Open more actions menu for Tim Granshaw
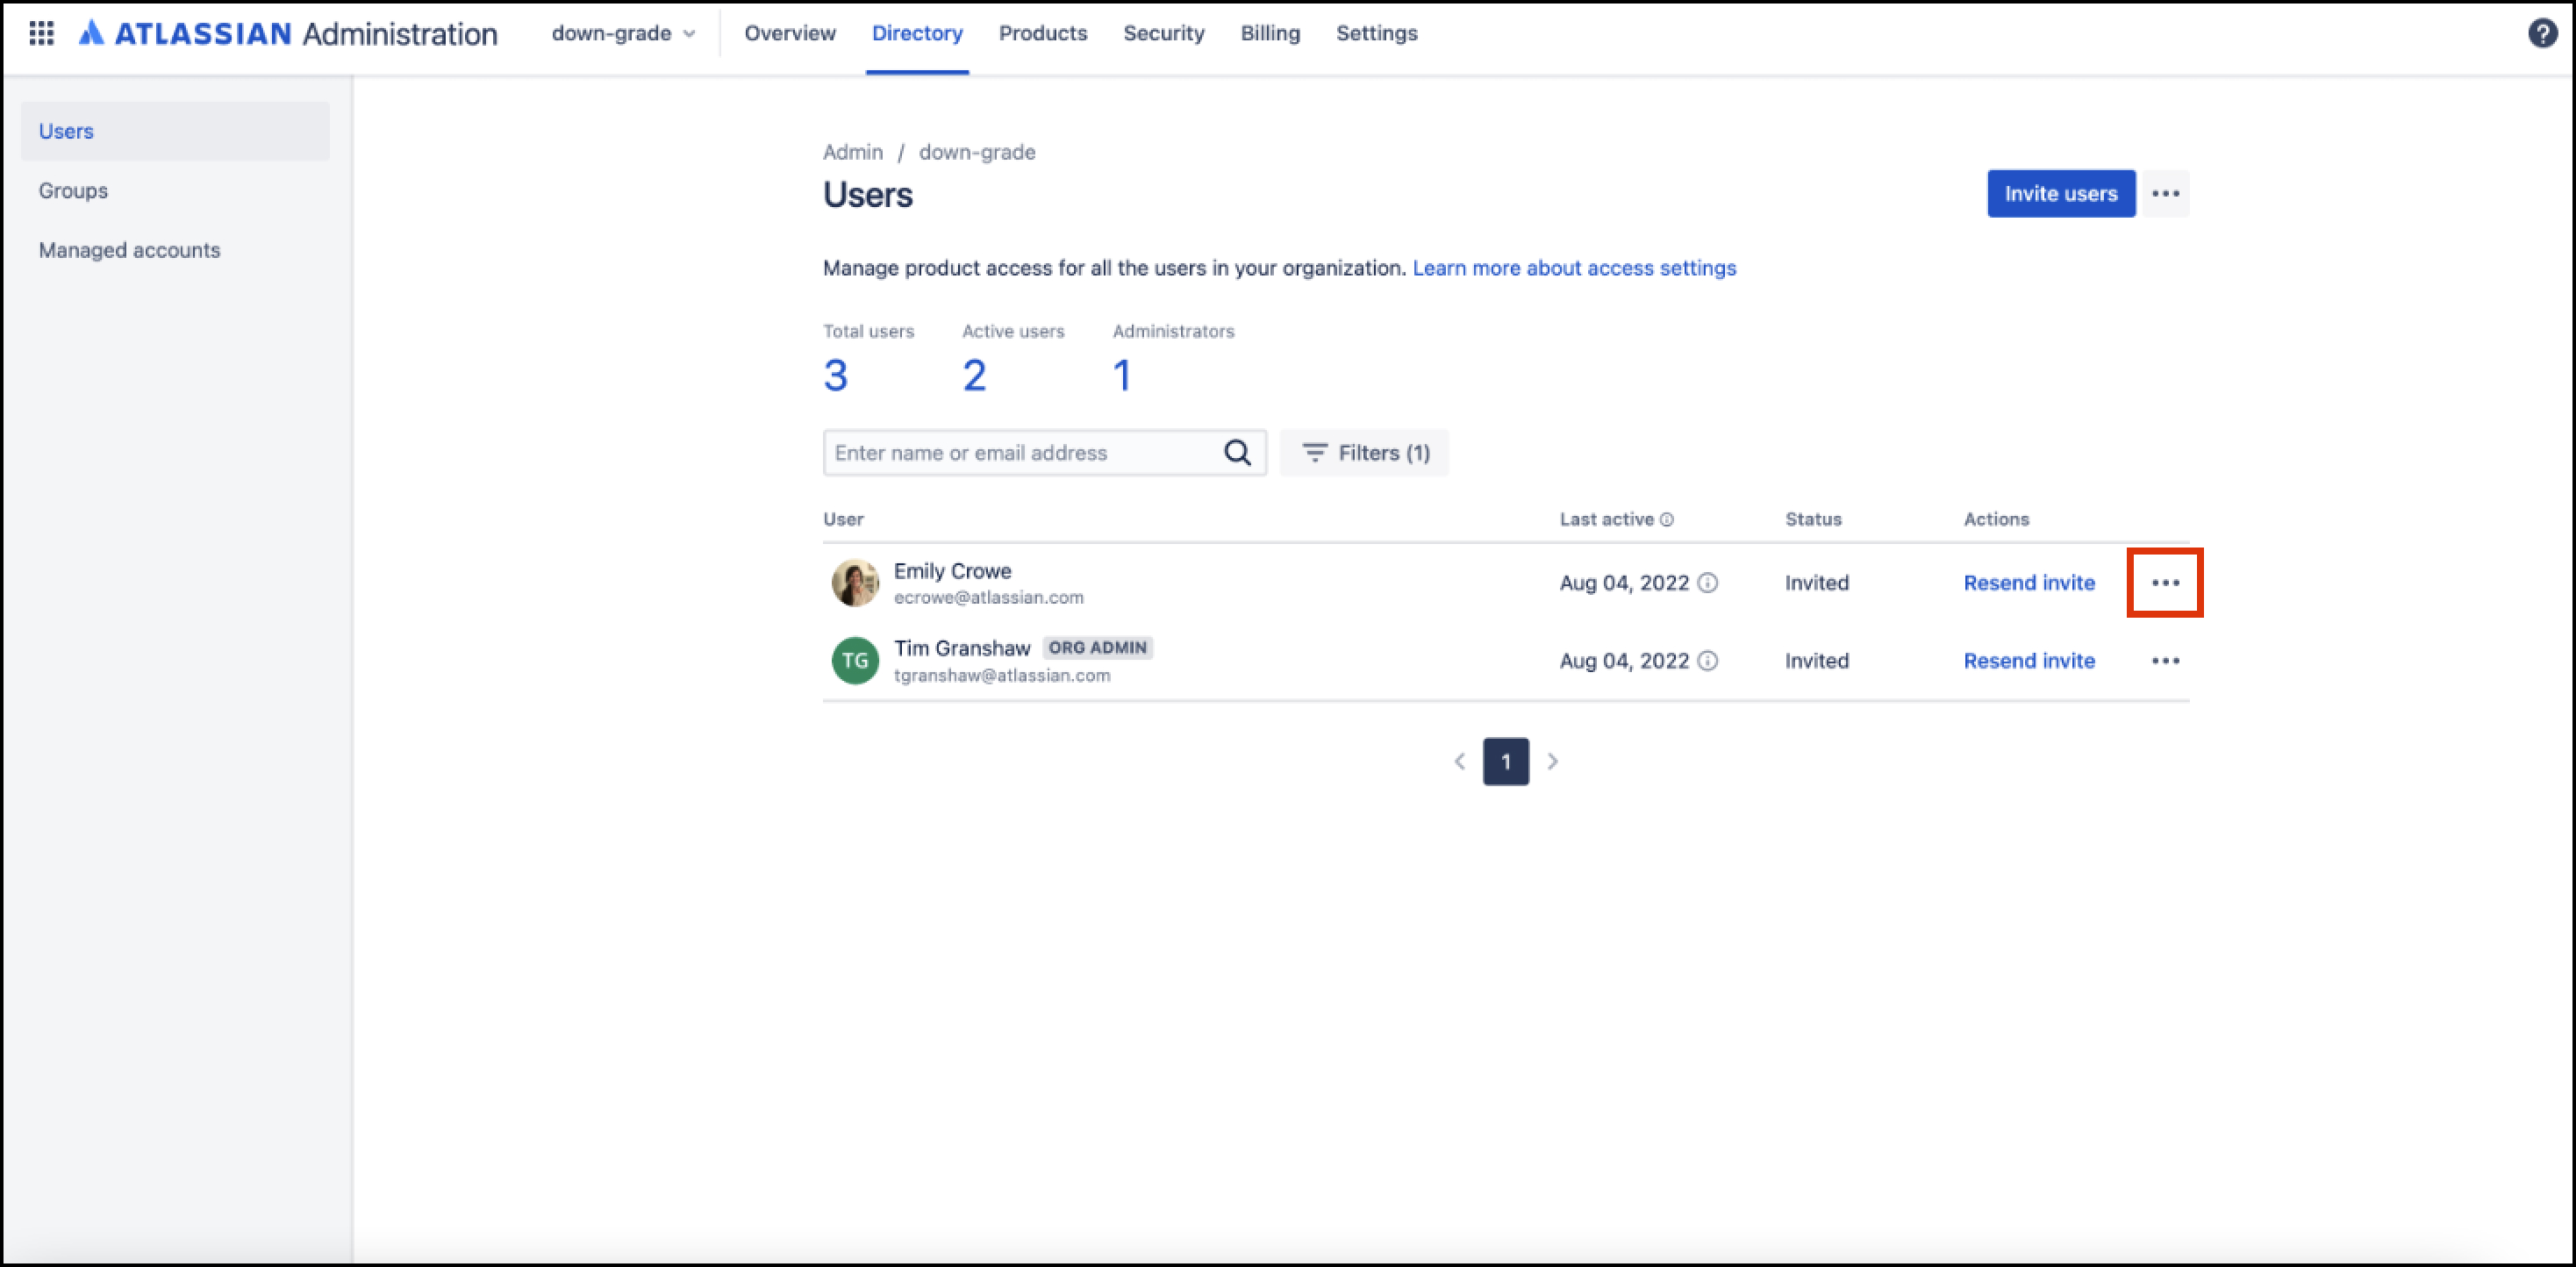Image resolution: width=2576 pixels, height=1267 pixels. [x=2165, y=661]
